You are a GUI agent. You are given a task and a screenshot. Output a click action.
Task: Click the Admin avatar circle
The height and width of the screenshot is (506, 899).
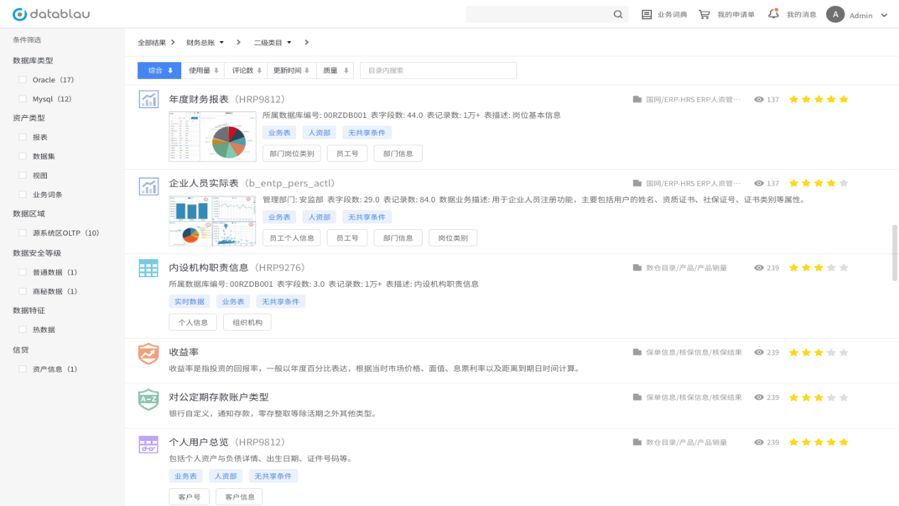click(x=835, y=14)
